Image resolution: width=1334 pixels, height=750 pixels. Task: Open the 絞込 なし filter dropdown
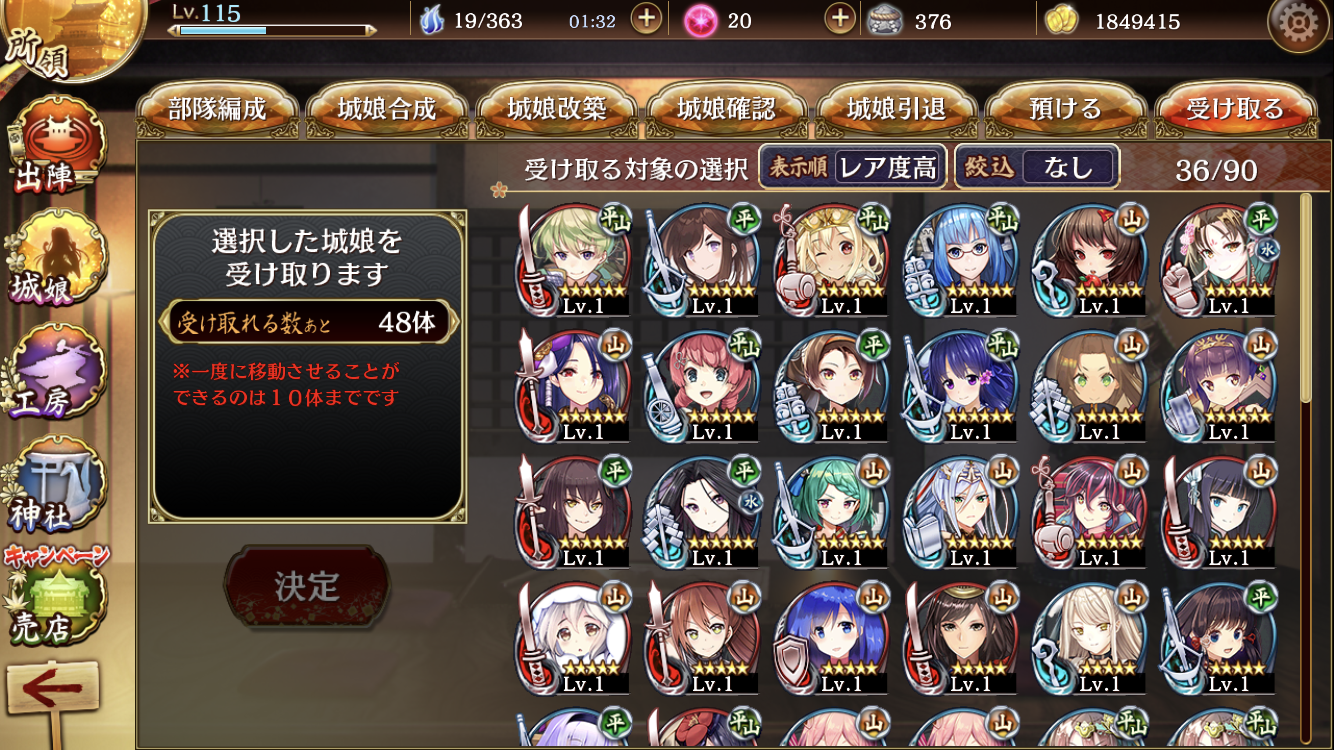1036,167
